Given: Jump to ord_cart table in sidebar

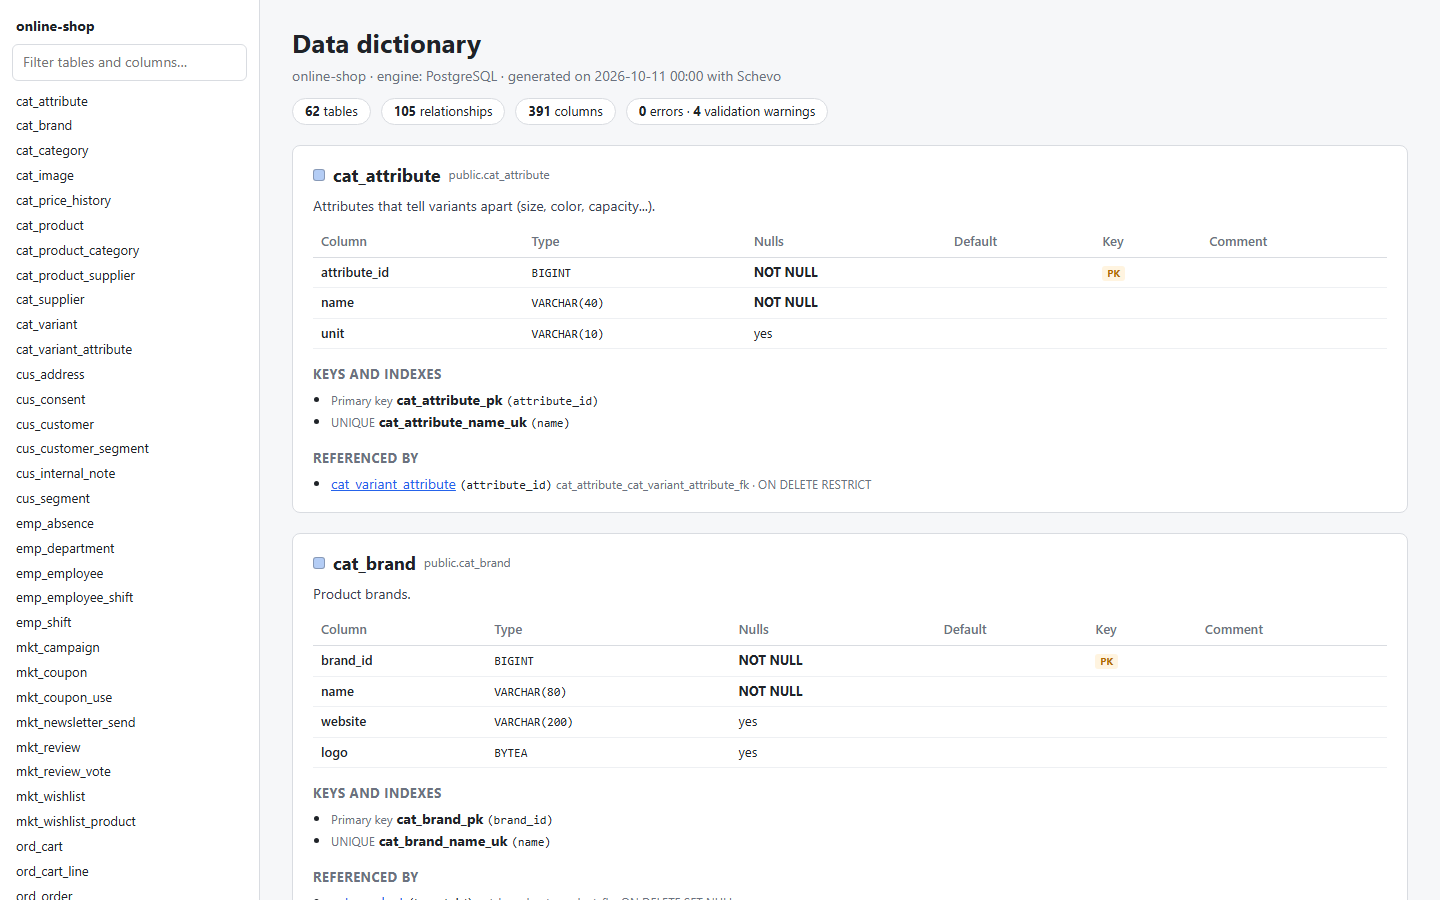Looking at the screenshot, I should point(40,847).
